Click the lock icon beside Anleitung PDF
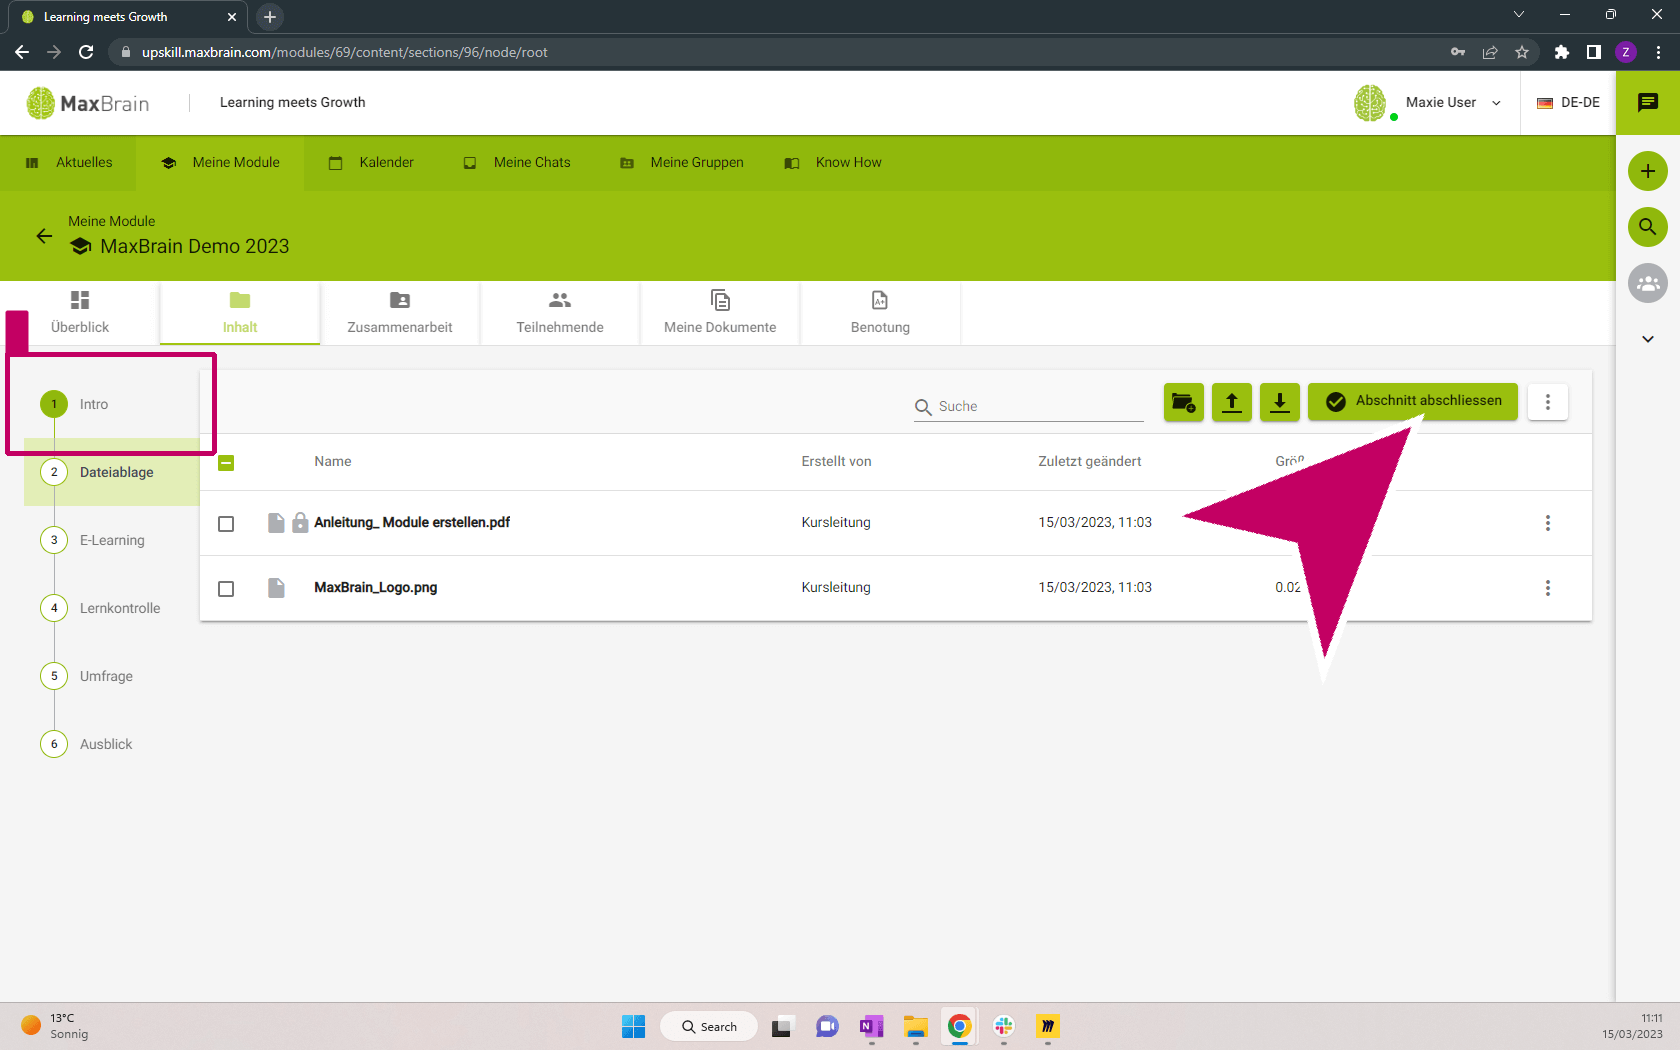1680x1050 pixels. point(300,522)
